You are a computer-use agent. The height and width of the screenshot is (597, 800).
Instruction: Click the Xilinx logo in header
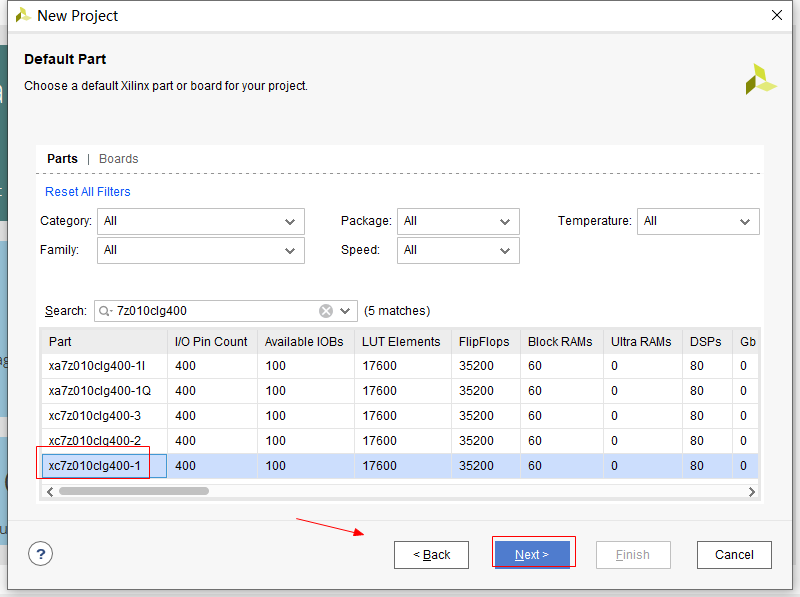(x=760, y=79)
